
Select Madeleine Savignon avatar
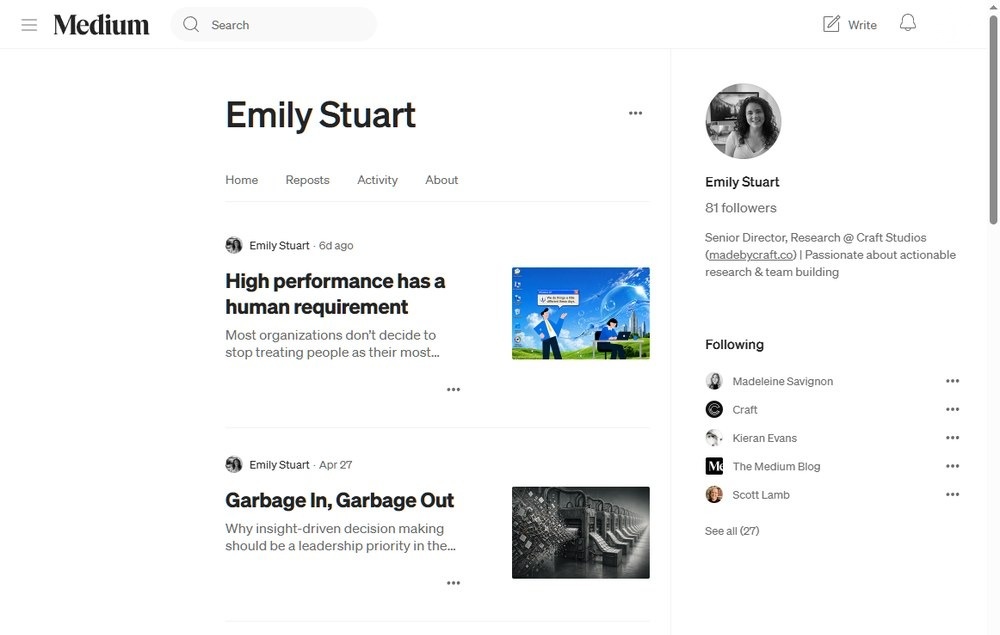[x=714, y=381]
